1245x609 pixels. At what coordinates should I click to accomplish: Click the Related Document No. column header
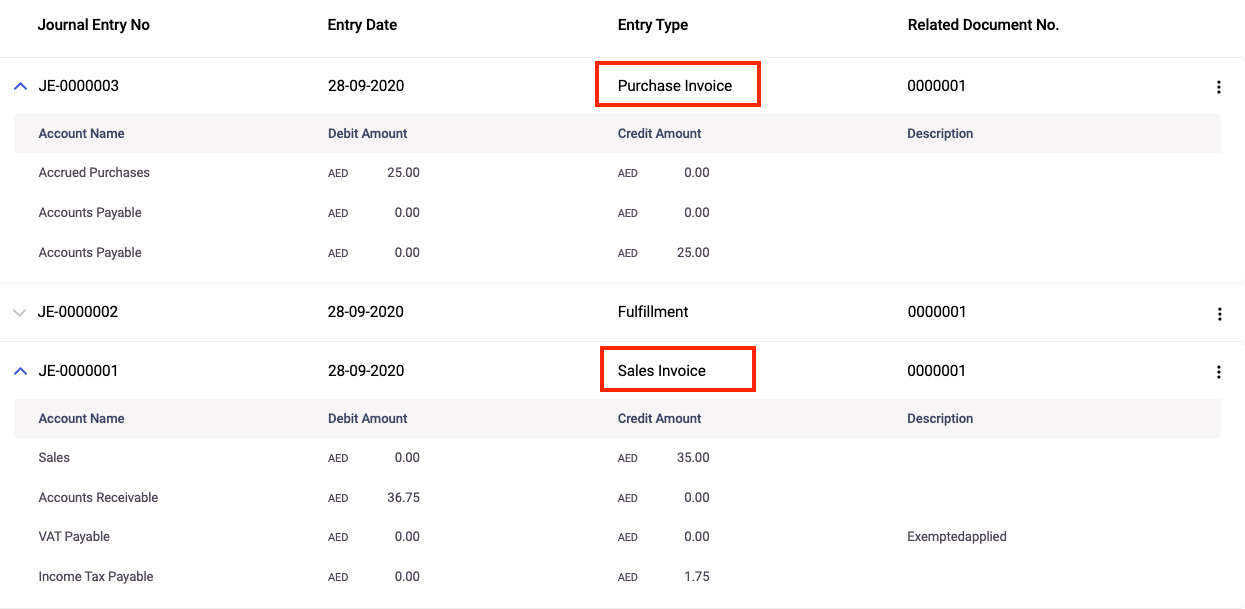pos(982,25)
